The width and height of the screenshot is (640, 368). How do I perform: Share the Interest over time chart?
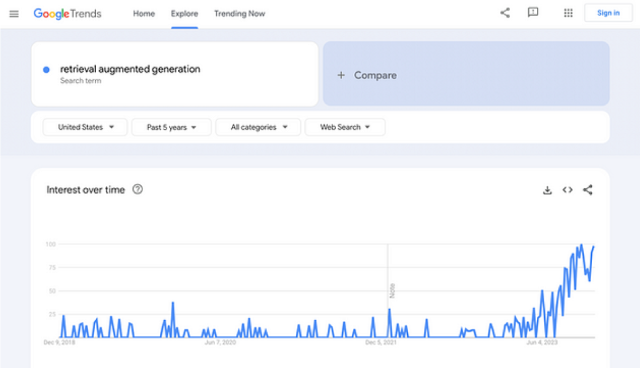coord(588,190)
